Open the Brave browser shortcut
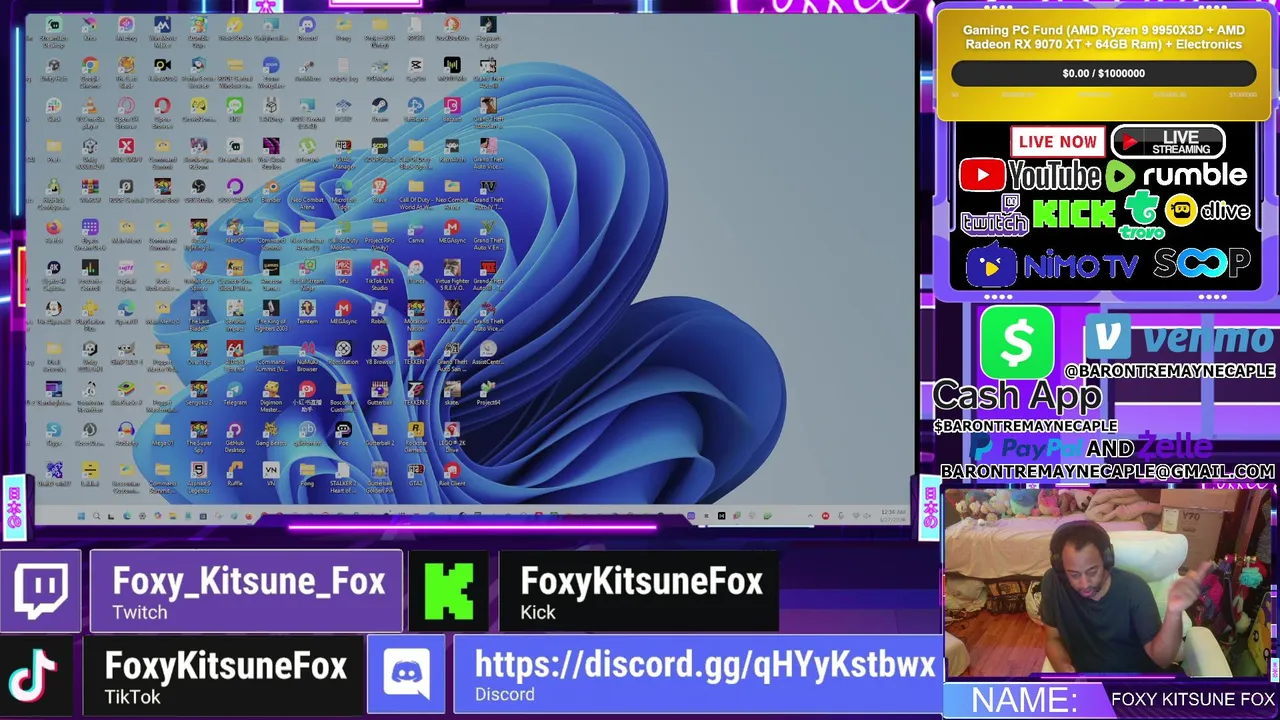Screen dimensions: 1280x720 pos(379,186)
